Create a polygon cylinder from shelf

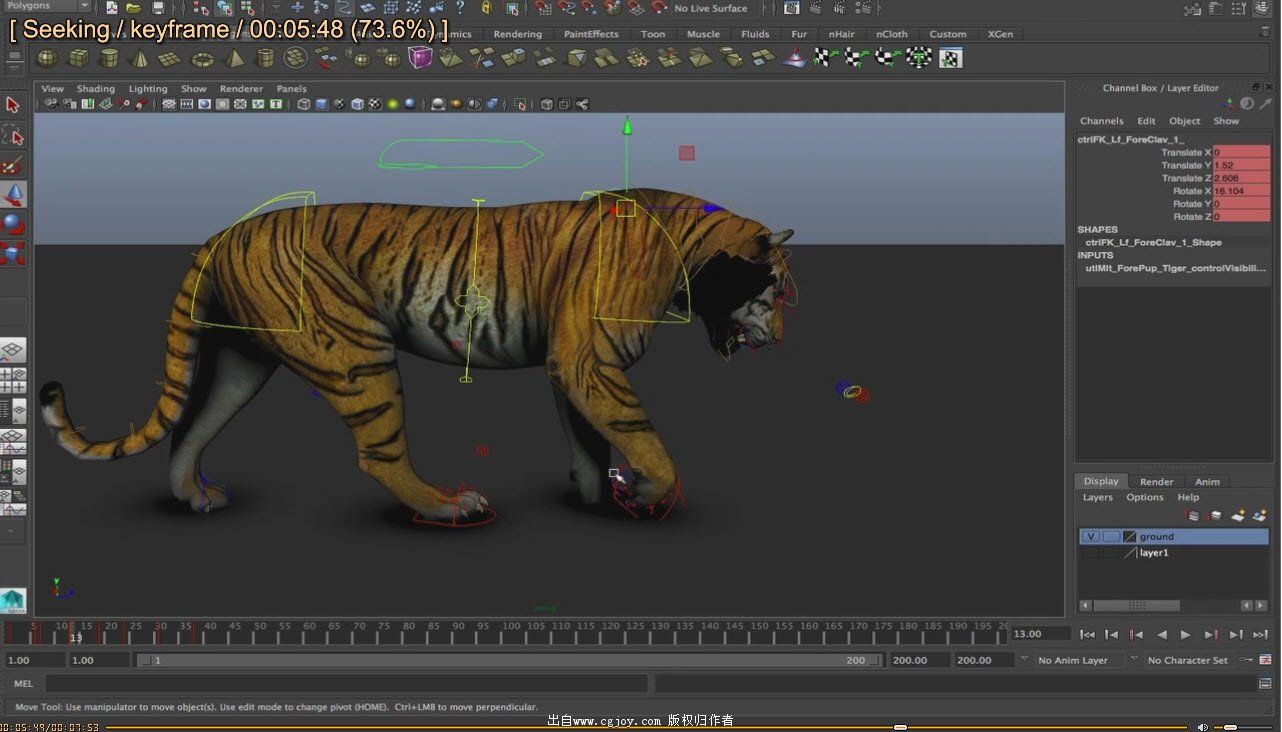pyautogui.click(x=109, y=58)
